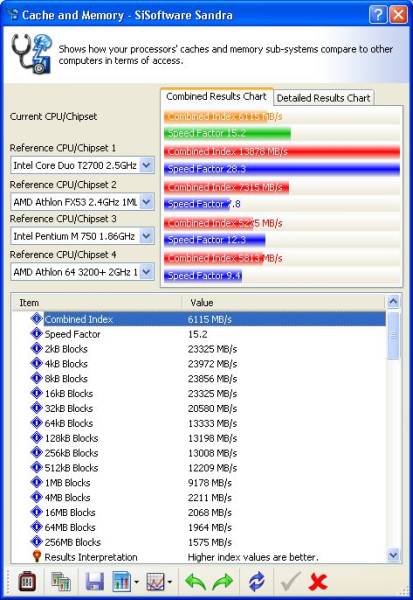Image resolution: width=413 pixels, height=600 pixels.
Task: Click the grey checkmark OK icon
Action: pyautogui.click(x=290, y=582)
